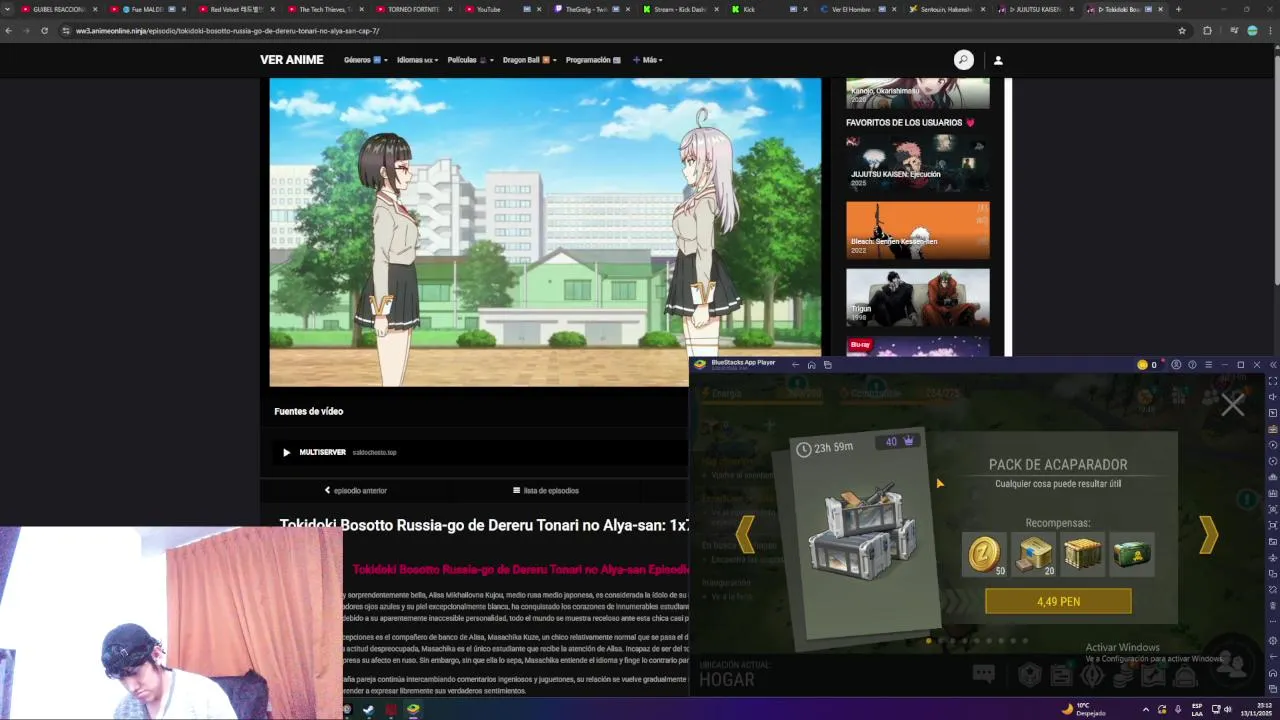Expand the Películas dropdown menu
Image resolution: width=1280 pixels, height=720 pixels.
coord(470,60)
